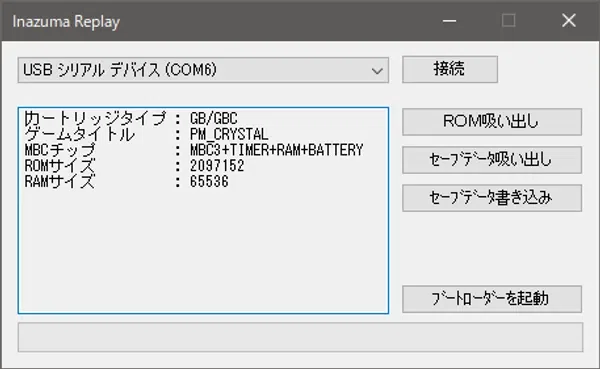Click the 接続 connect button
This screenshot has width=600, height=369.
pos(450,69)
